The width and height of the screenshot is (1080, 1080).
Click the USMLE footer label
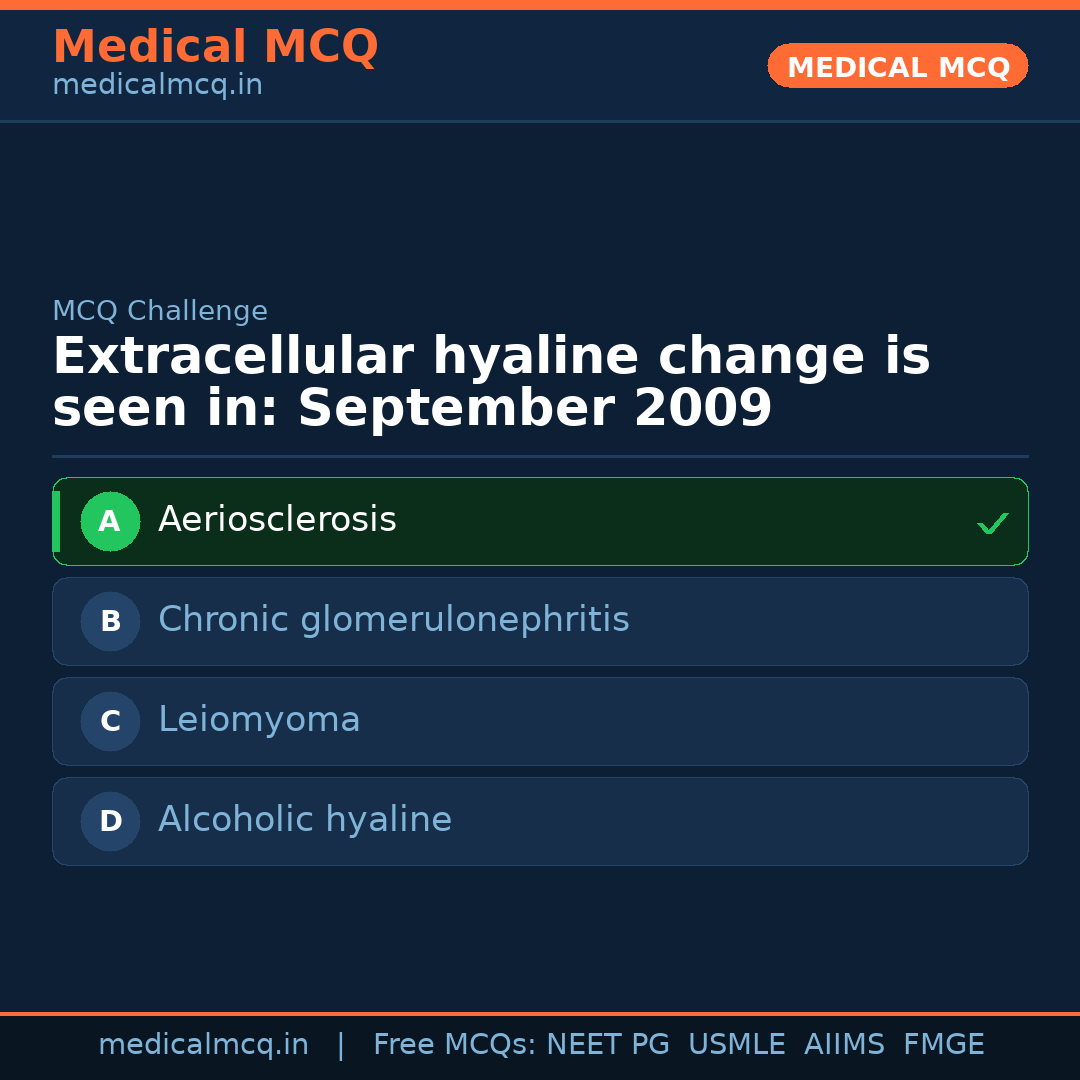click(x=736, y=1045)
